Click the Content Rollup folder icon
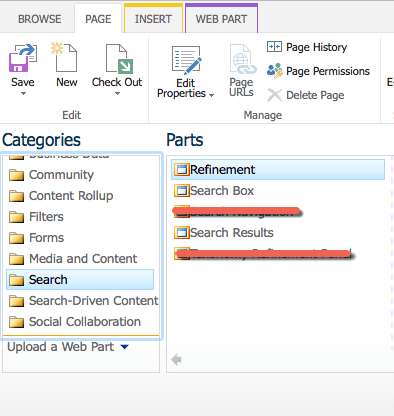Screen dimensions: 394x416 pyautogui.click(x=16, y=196)
